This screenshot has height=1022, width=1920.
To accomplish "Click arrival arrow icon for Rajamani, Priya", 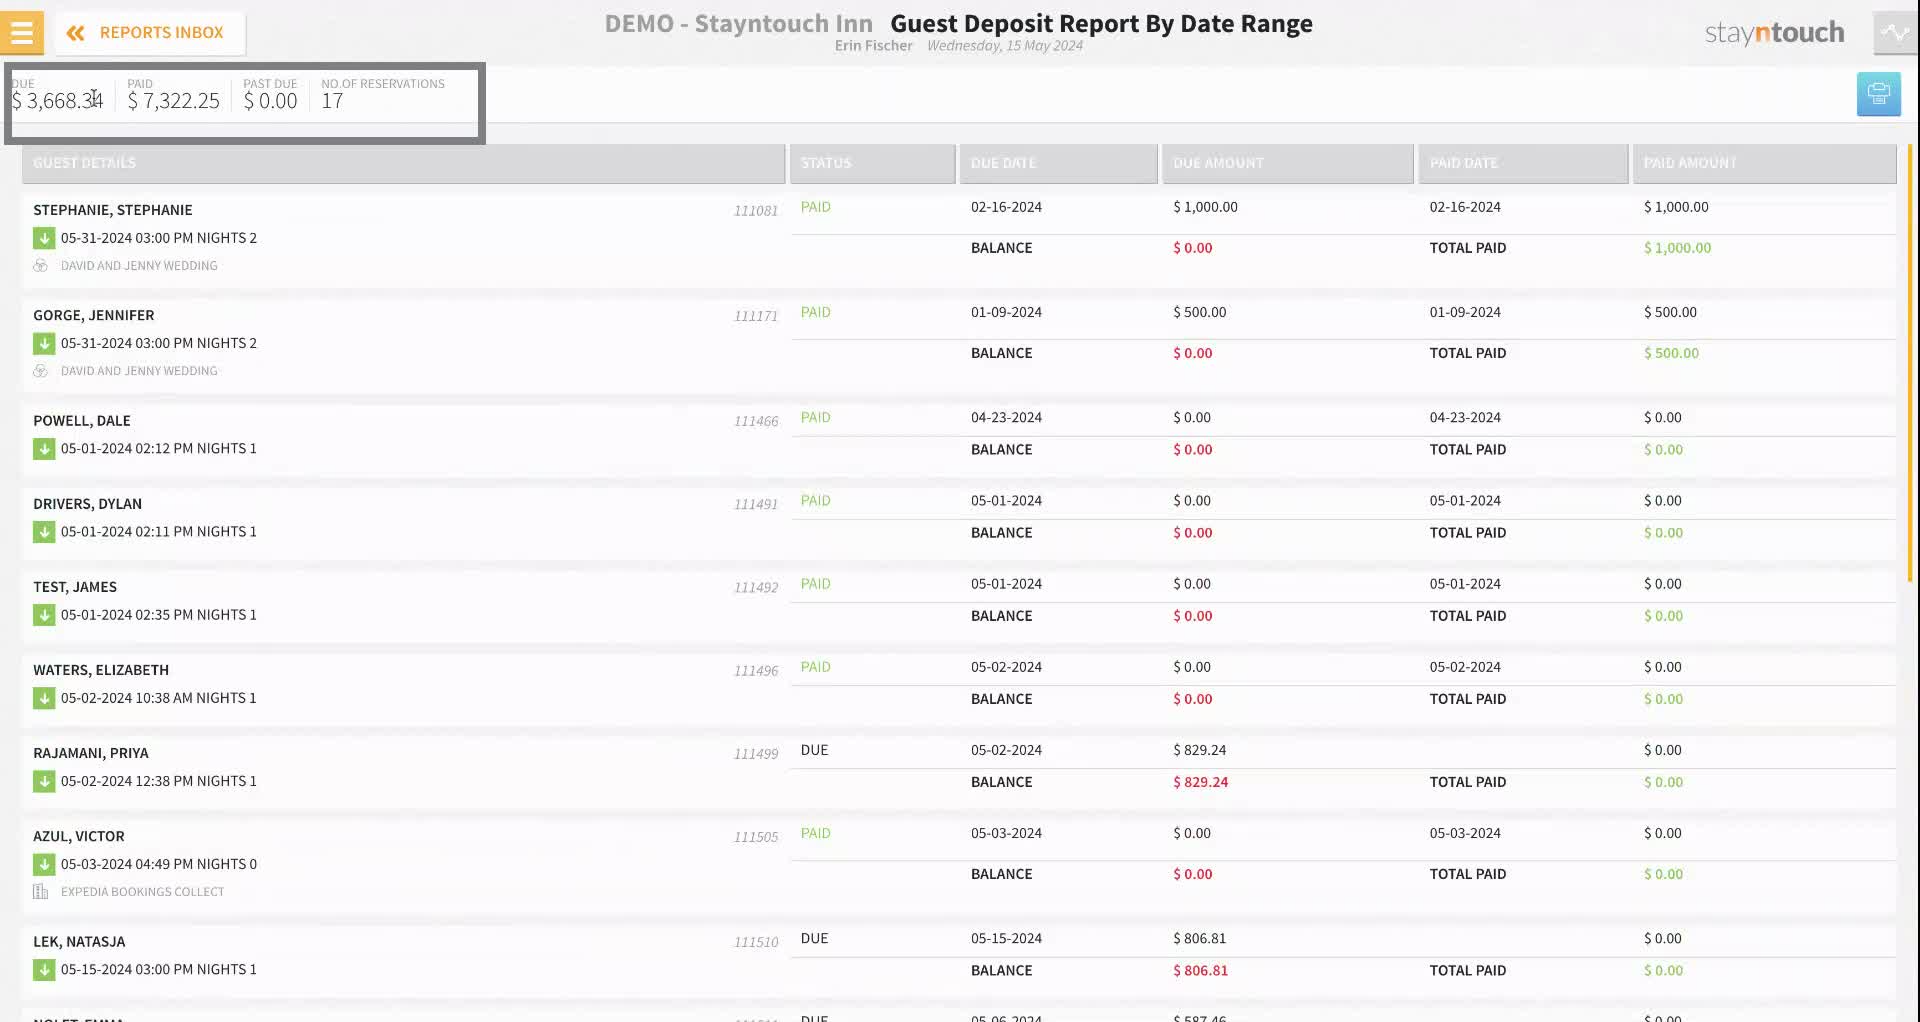I will pos(44,781).
